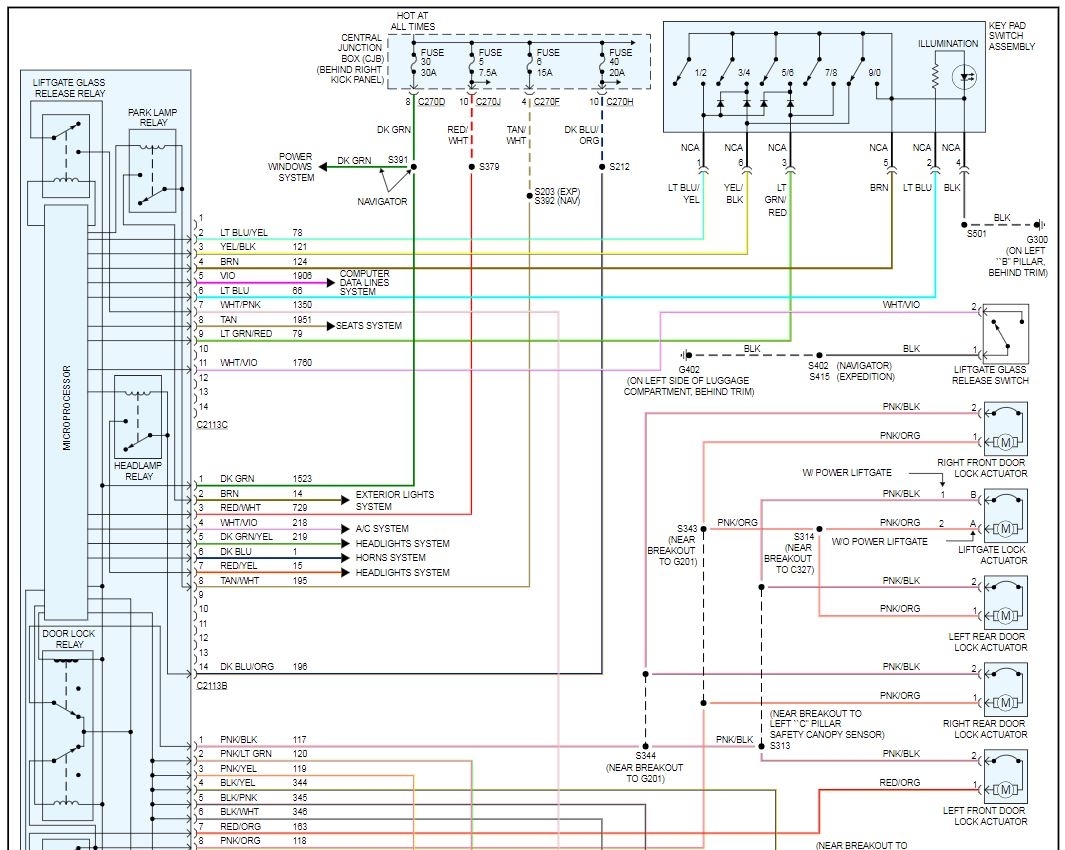Click the Right Rear Door Lock Actuator symbol
This screenshot has width=1065, height=850.
click(x=1005, y=690)
